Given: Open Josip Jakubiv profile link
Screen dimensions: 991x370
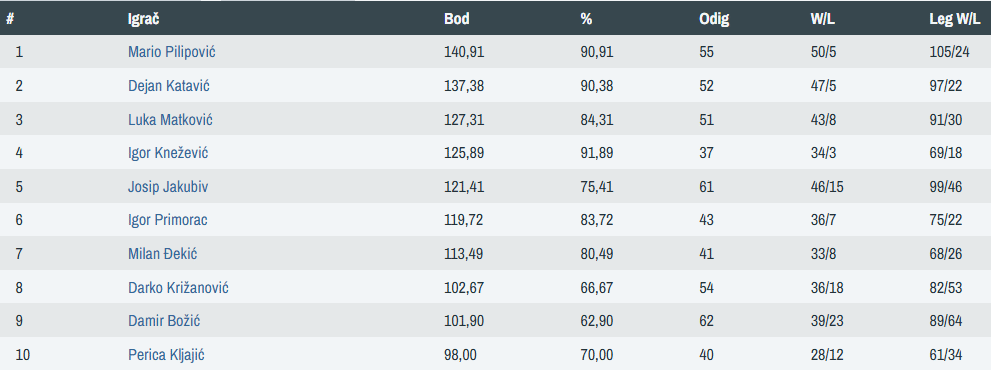Looking at the screenshot, I should [168, 187].
